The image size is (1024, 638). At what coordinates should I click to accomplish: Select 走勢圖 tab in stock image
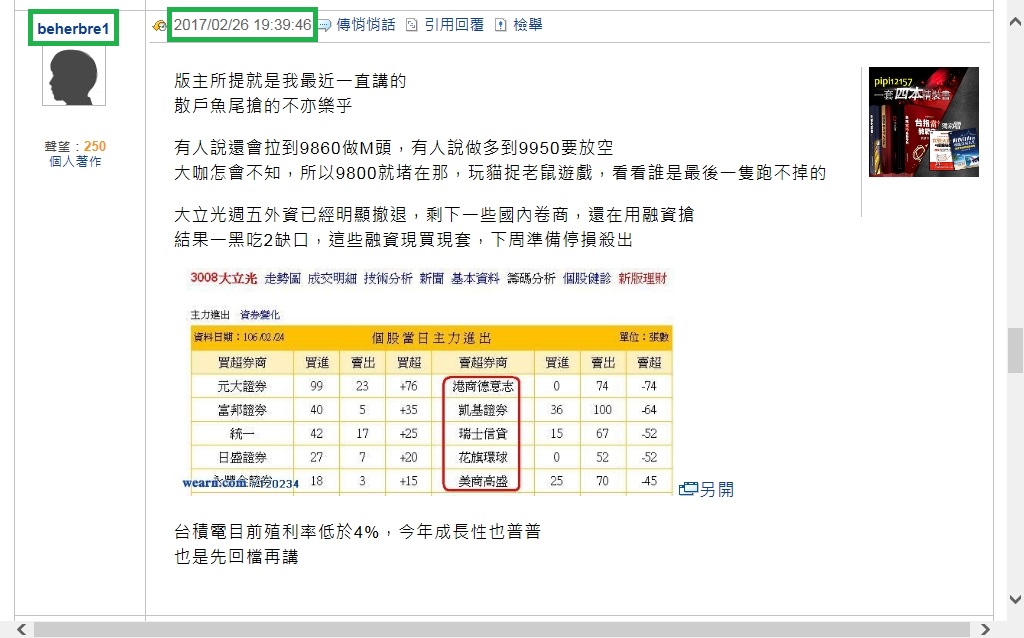tap(282, 279)
